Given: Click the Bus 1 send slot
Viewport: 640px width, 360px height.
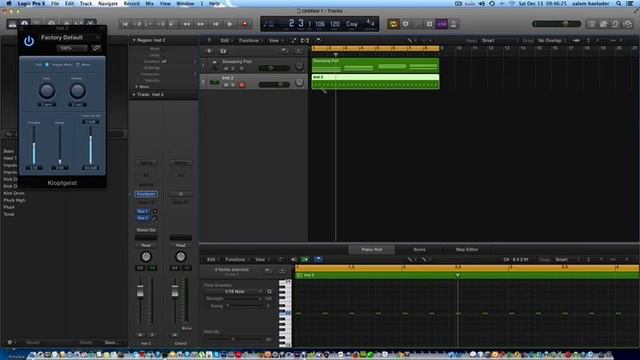Looking at the screenshot, I should click(142, 211).
